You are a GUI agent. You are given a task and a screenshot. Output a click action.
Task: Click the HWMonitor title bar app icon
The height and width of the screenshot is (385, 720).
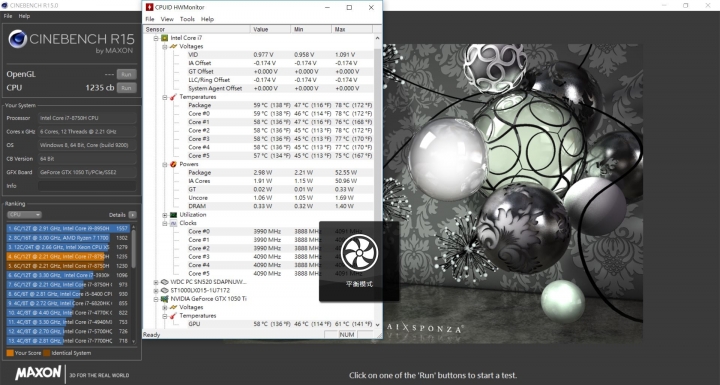[x=149, y=7]
